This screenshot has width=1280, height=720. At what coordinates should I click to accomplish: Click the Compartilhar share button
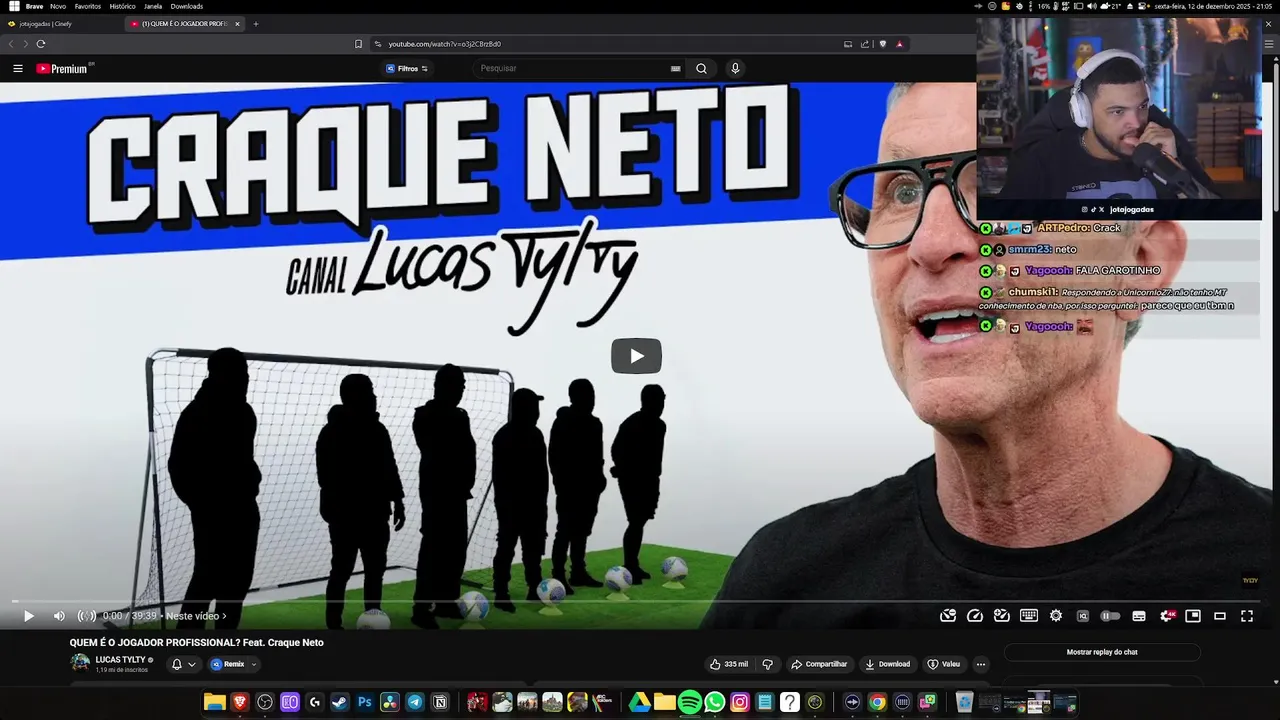click(x=819, y=664)
